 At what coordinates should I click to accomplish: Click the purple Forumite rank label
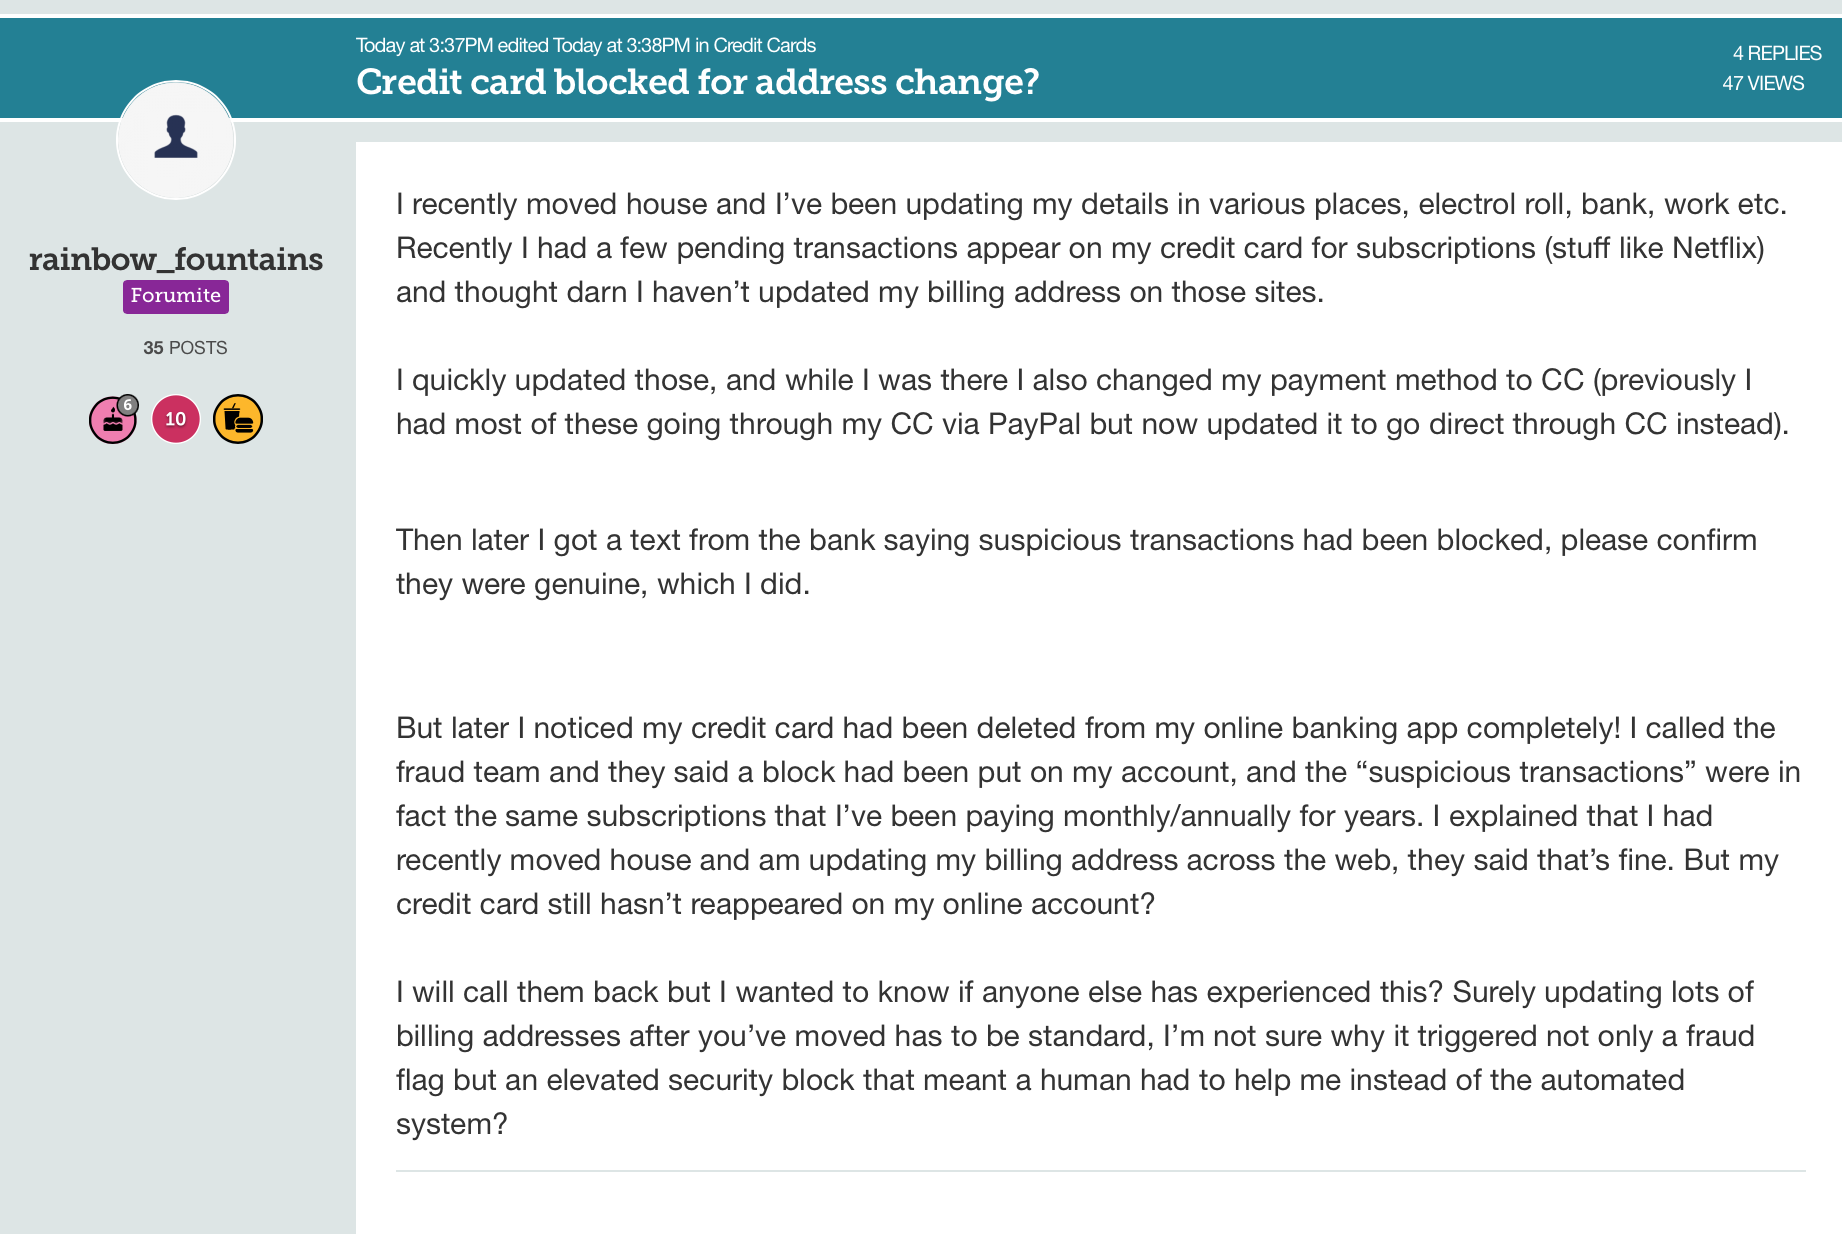click(x=176, y=296)
